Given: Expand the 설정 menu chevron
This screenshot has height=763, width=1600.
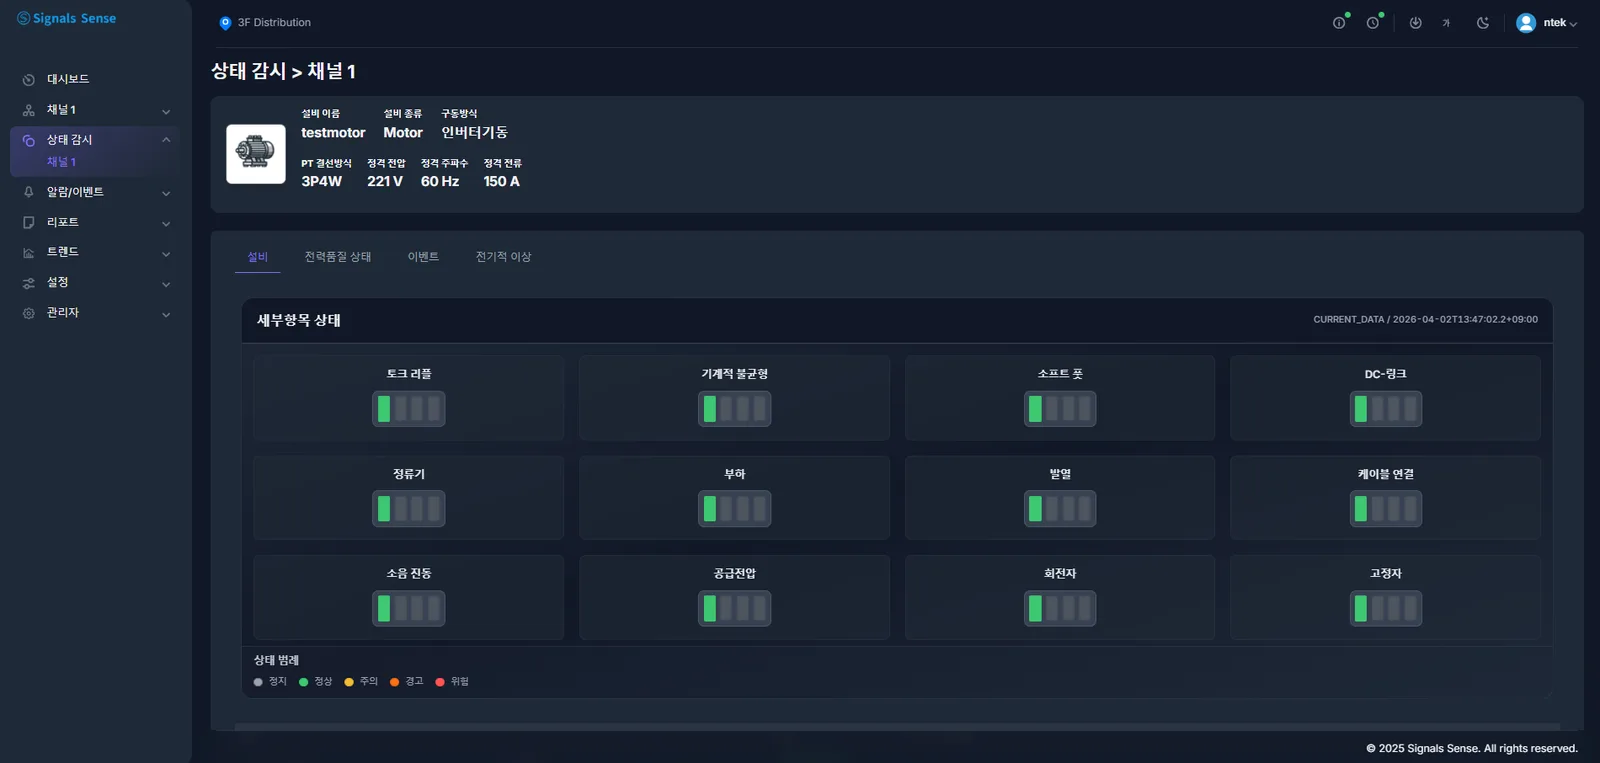Looking at the screenshot, I should [x=166, y=284].
